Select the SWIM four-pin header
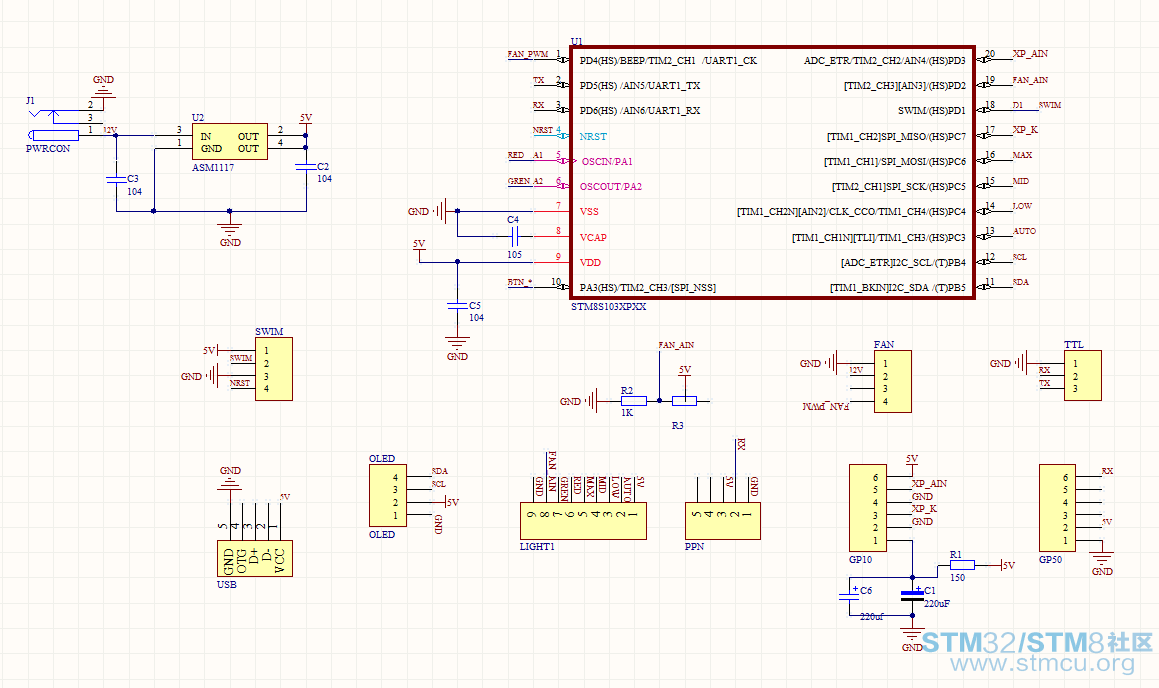The image size is (1159, 688). pos(273,369)
